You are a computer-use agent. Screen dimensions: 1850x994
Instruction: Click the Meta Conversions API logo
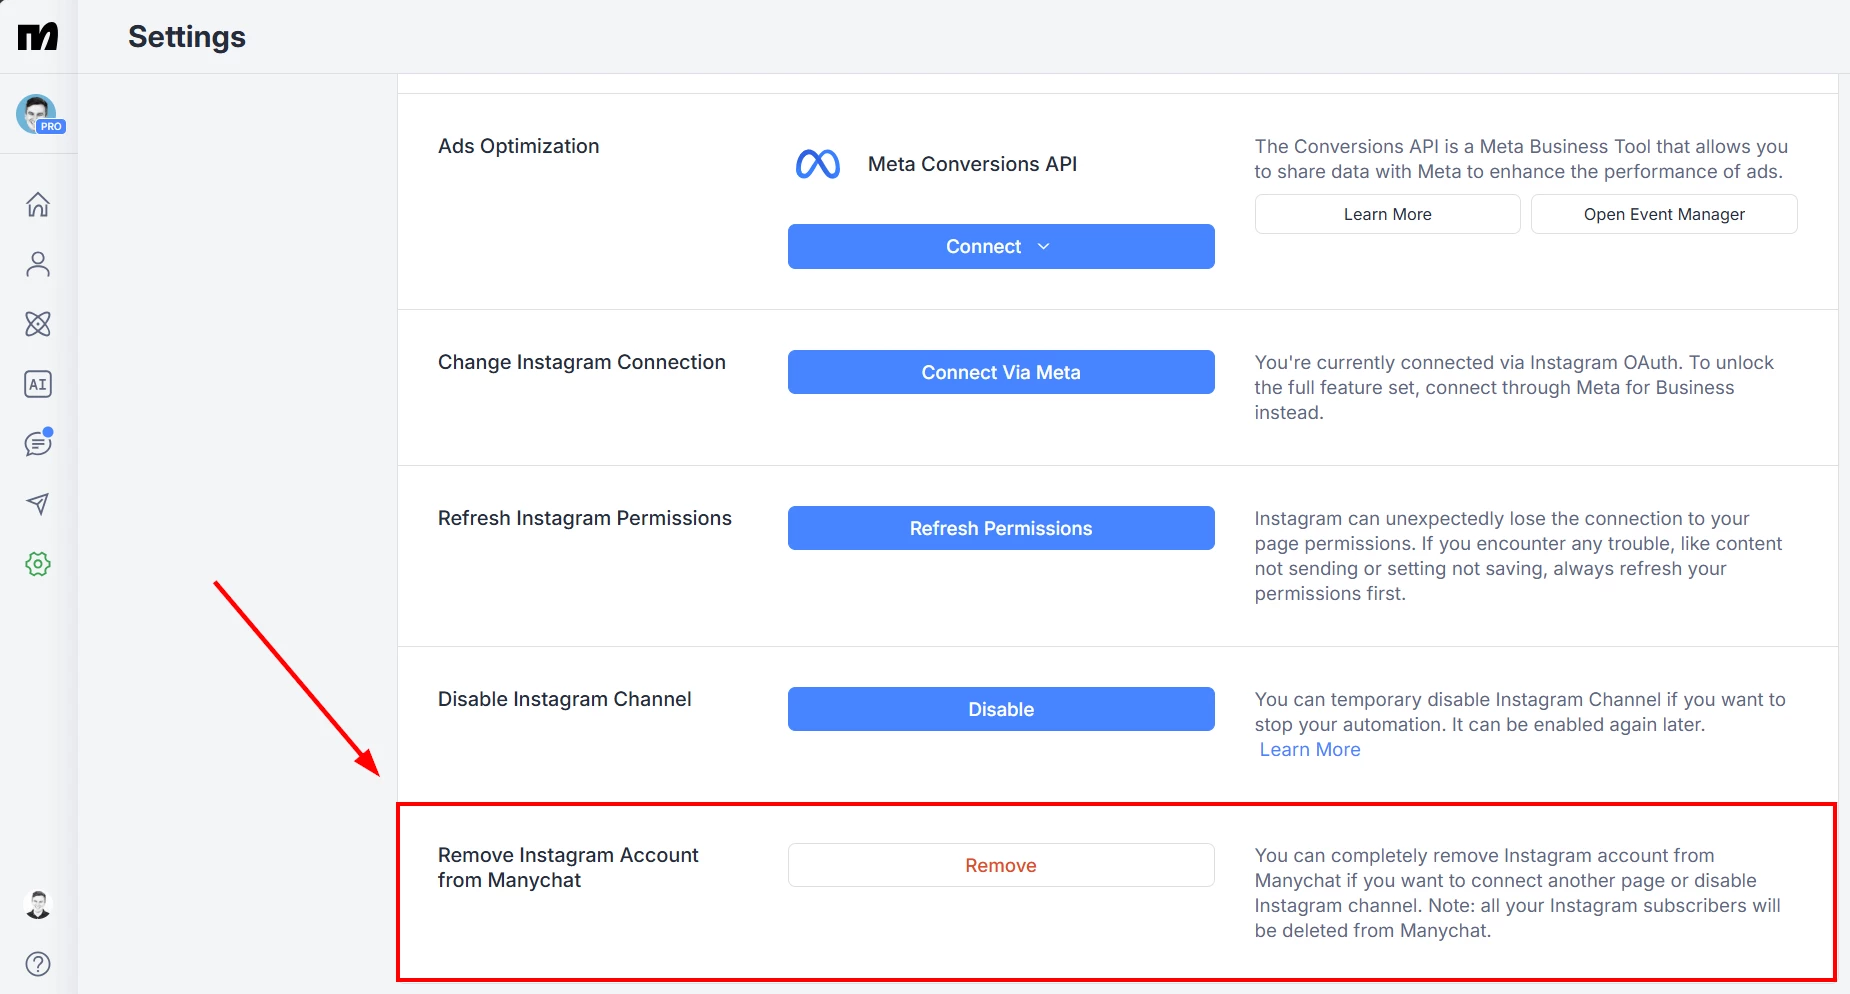[817, 164]
